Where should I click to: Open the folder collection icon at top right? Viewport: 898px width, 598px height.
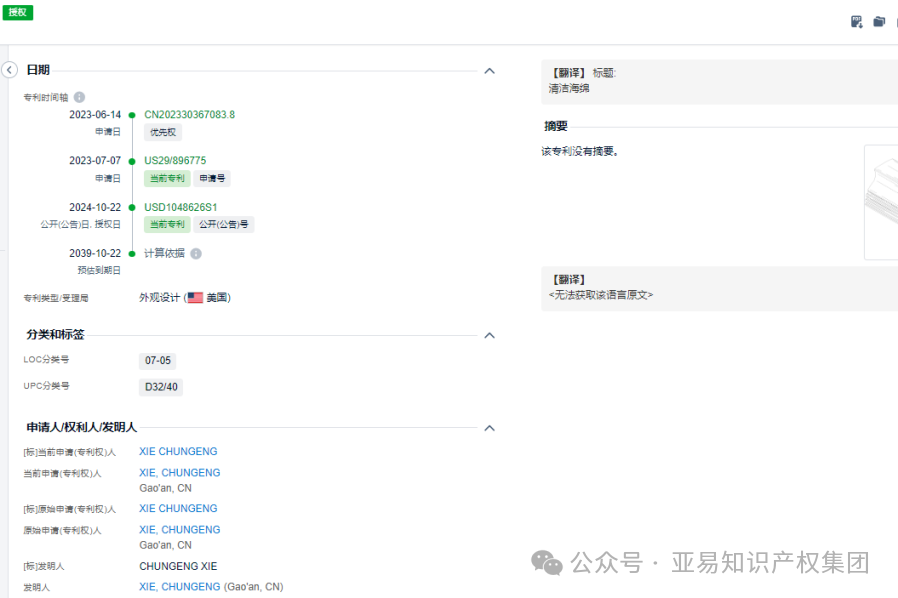click(878, 21)
